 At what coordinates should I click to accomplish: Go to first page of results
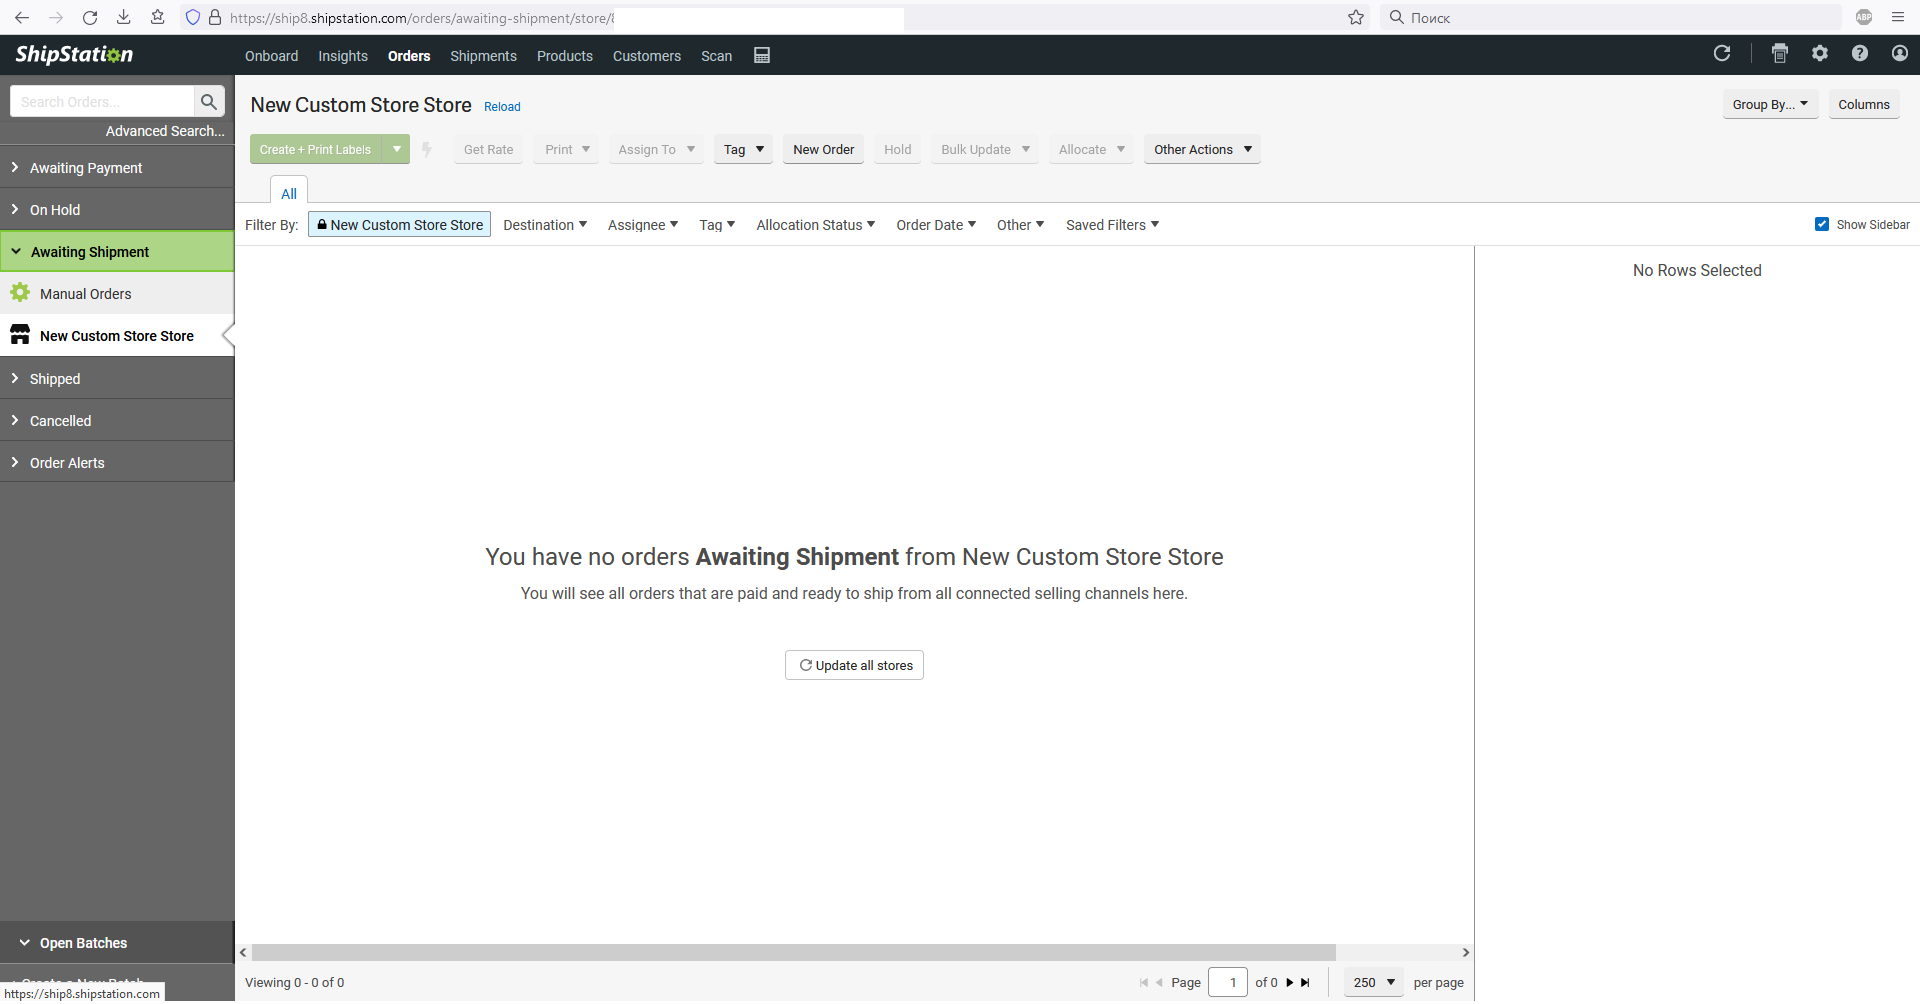[x=1144, y=983]
